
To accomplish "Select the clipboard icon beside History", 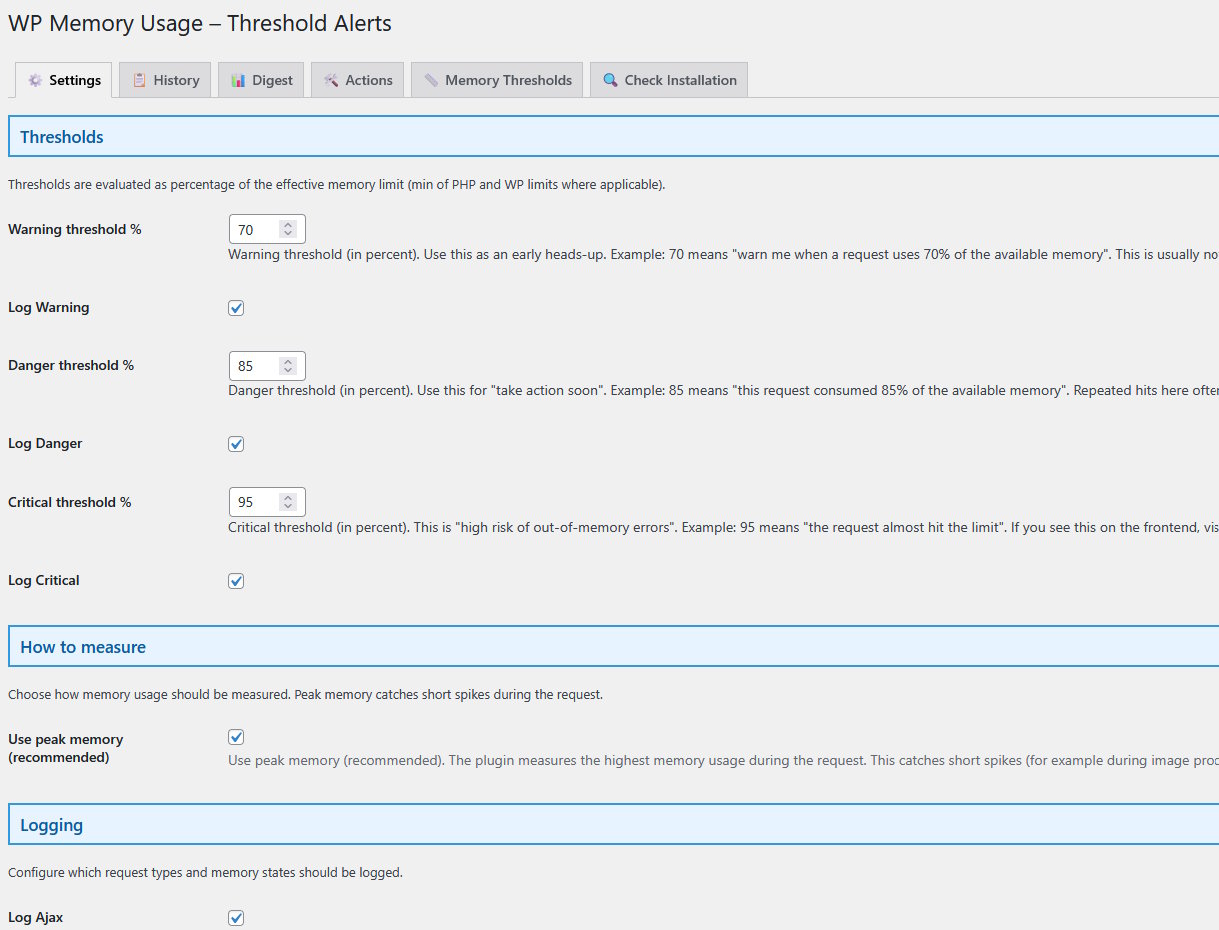I will (138, 79).
